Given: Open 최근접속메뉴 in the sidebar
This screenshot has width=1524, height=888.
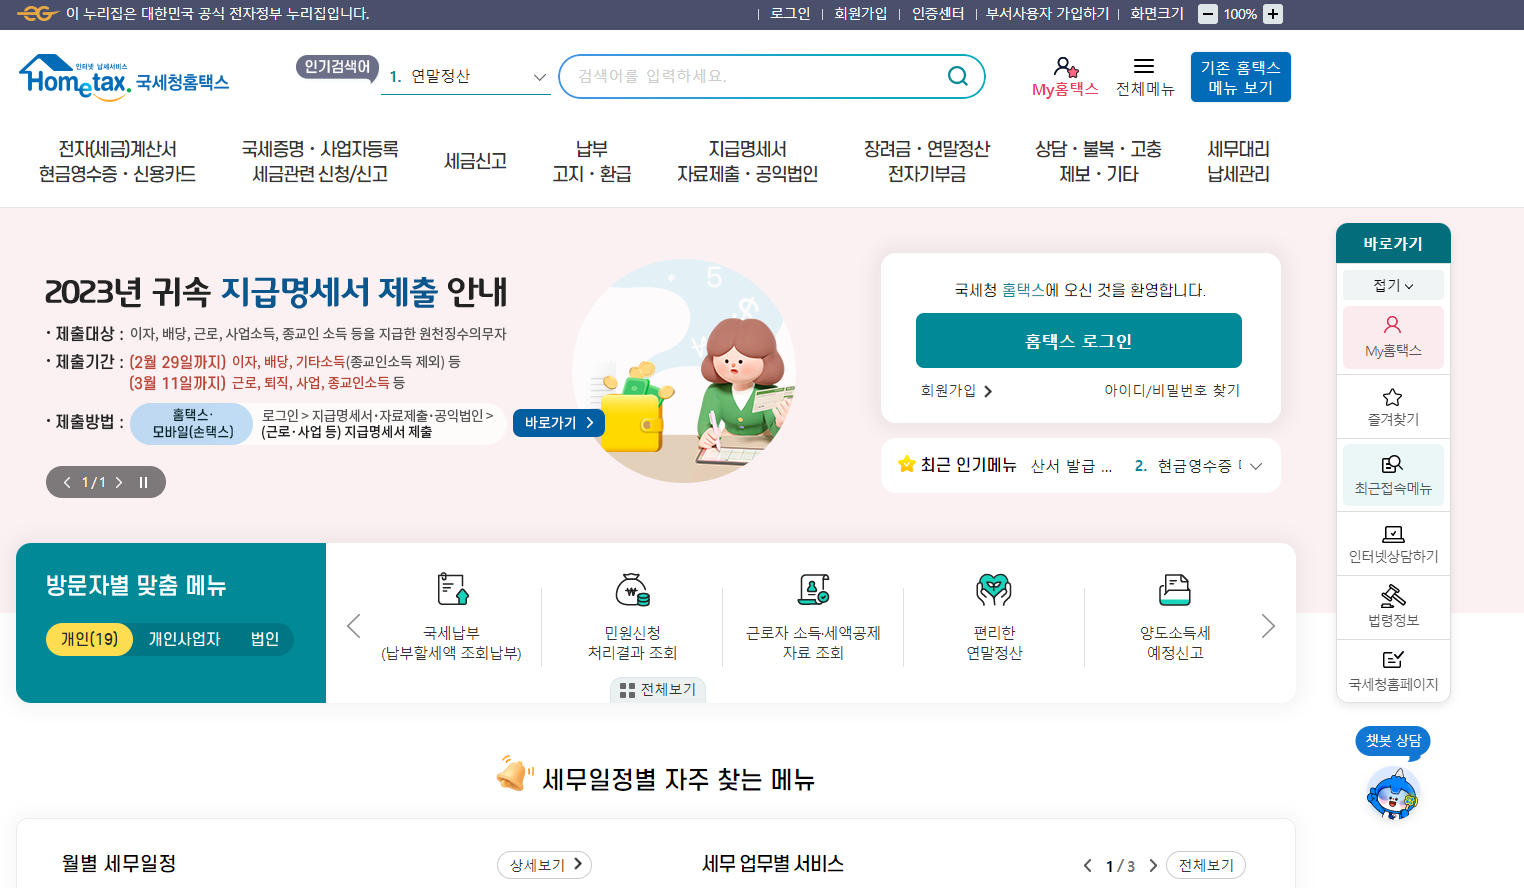Looking at the screenshot, I should [x=1393, y=475].
